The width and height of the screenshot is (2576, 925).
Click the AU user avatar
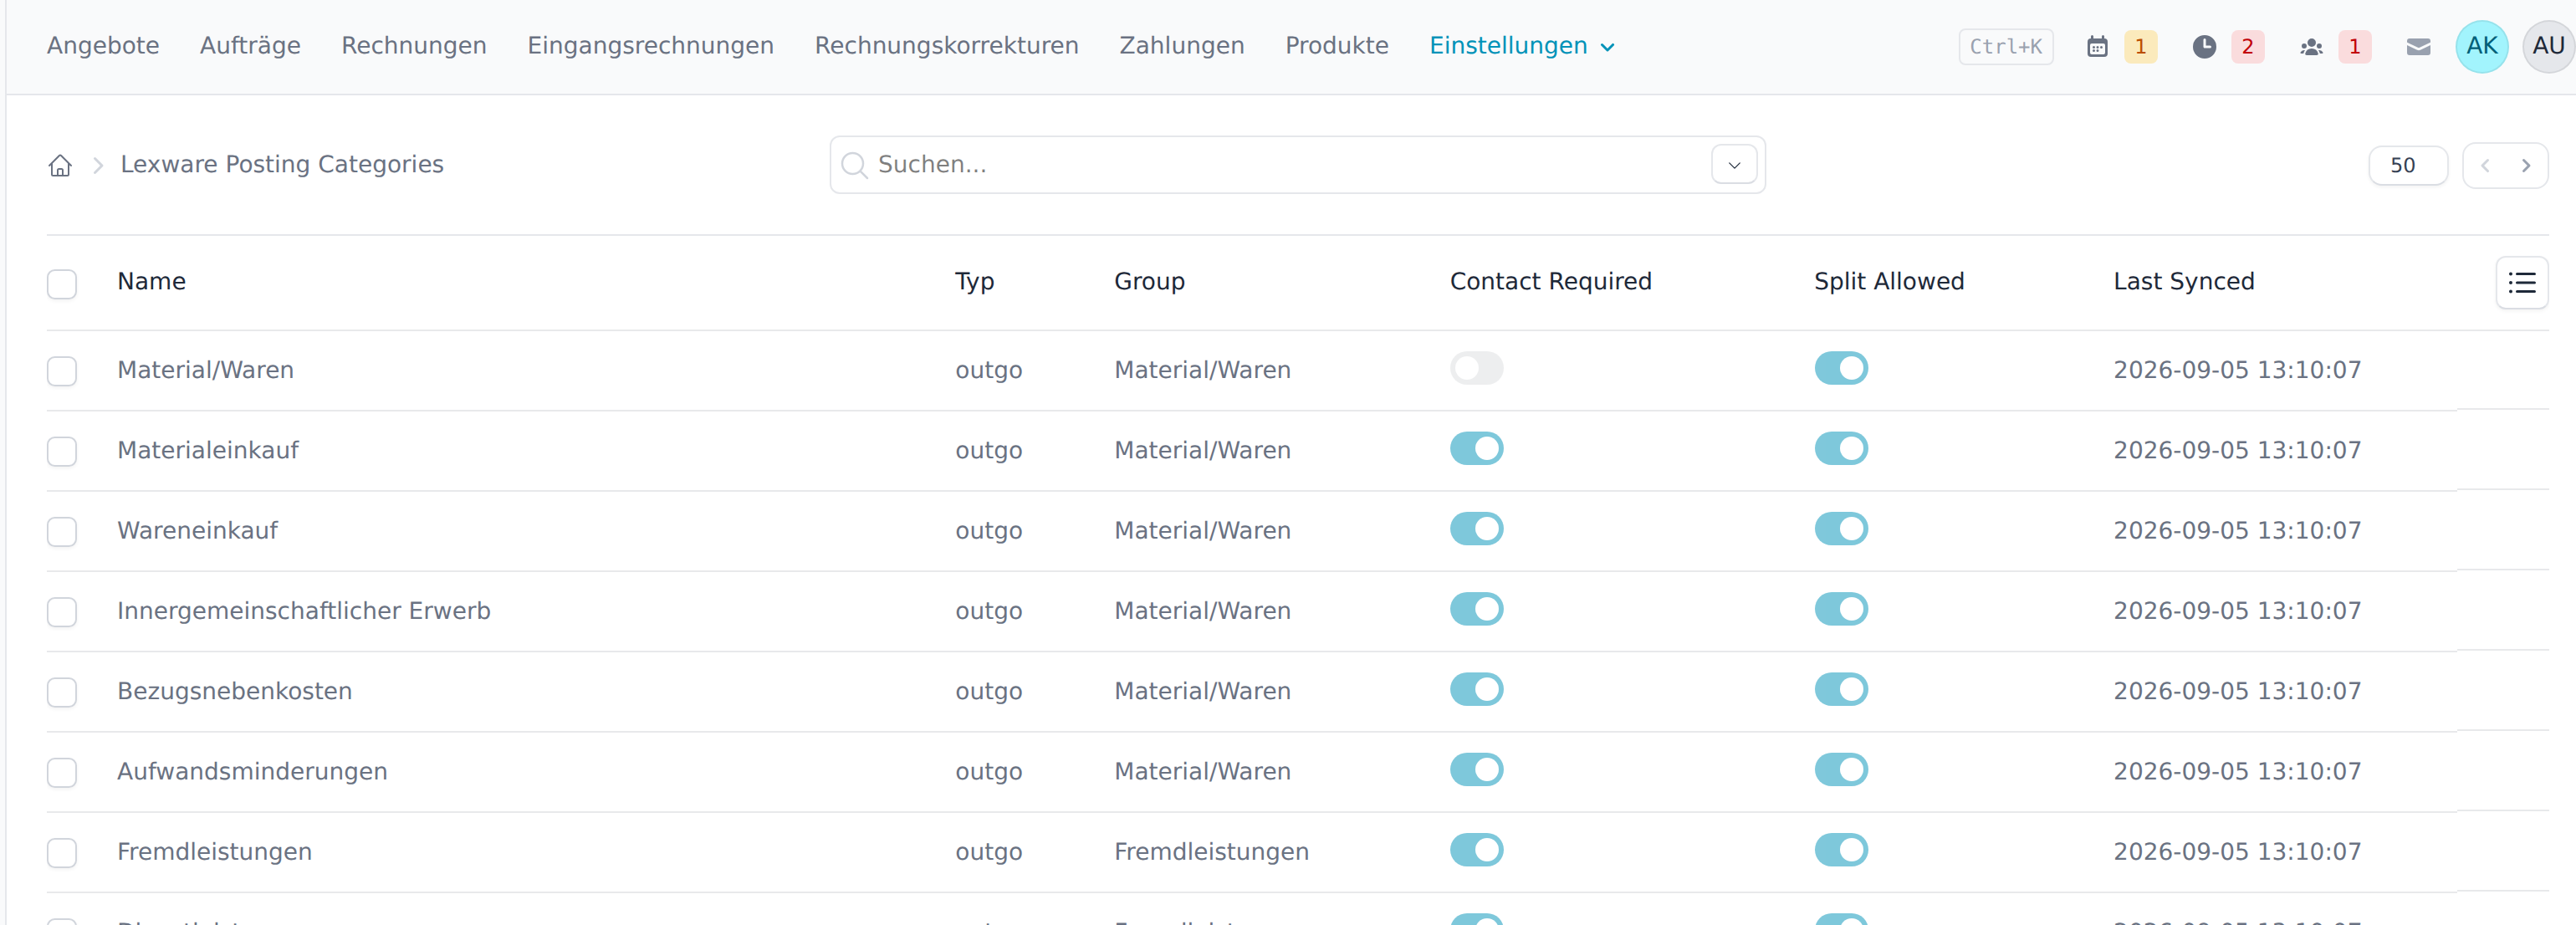pyautogui.click(x=2548, y=46)
